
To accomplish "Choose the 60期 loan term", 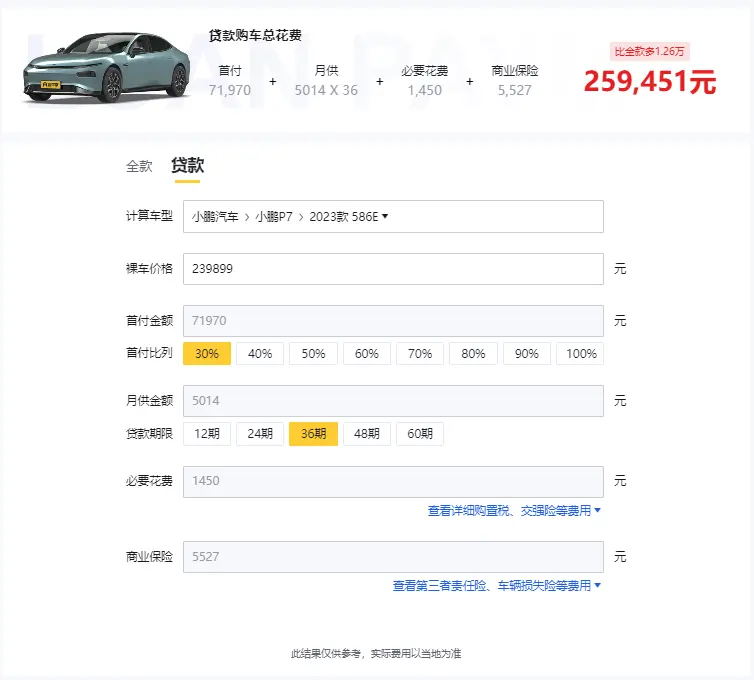I will point(420,434).
